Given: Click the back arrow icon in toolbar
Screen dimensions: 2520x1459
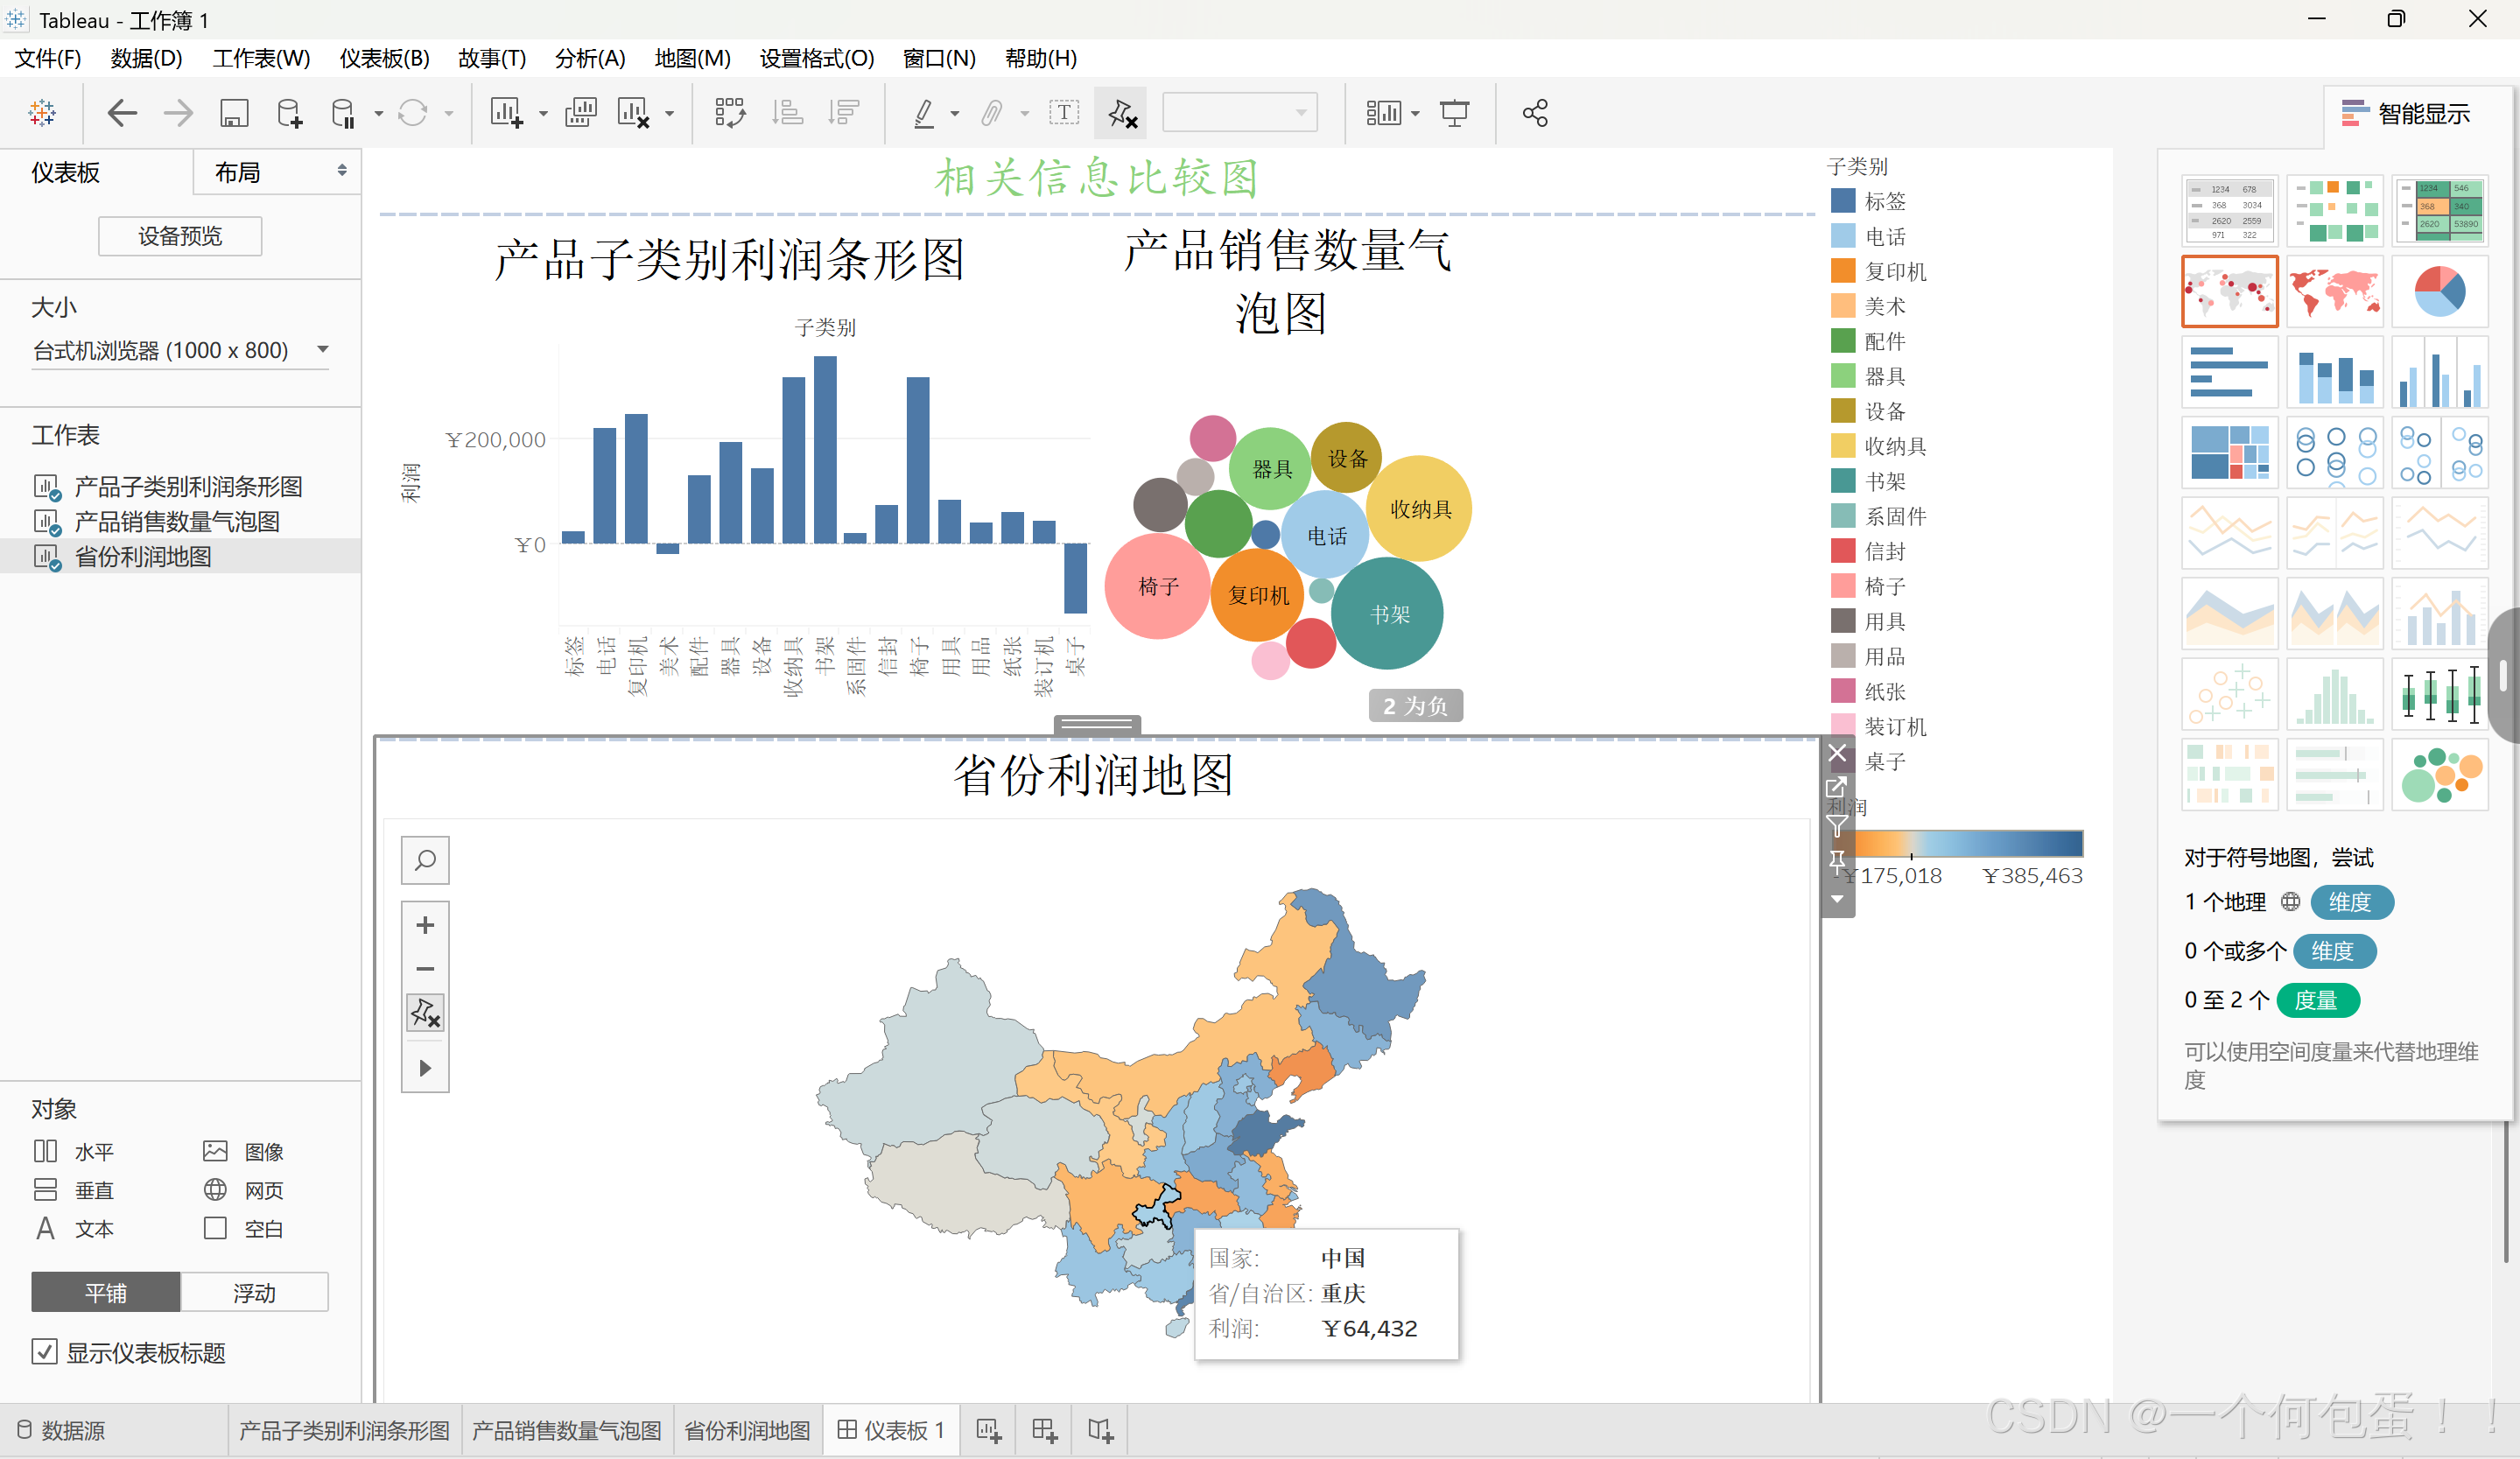Looking at the screenshot, I should [122, 113].
